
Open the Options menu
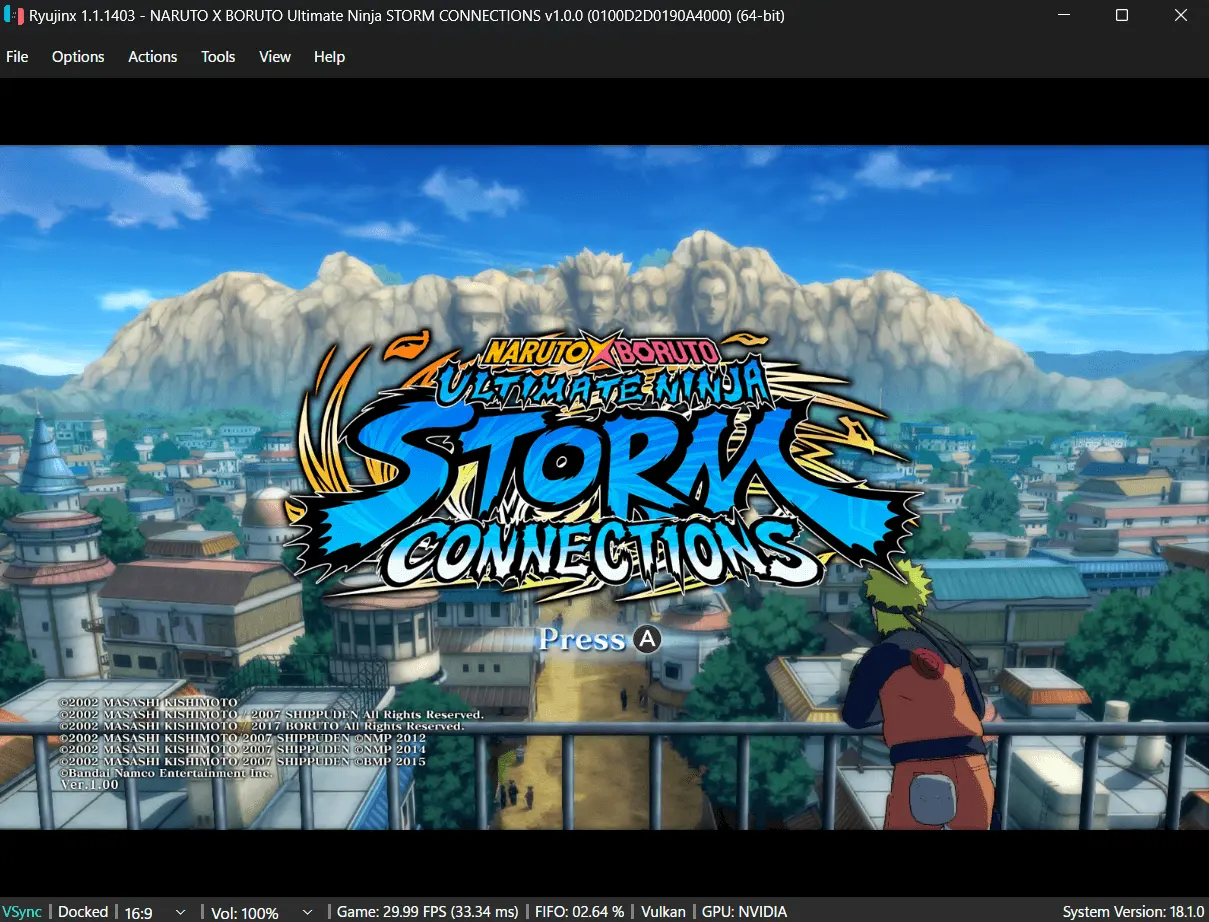tap(78, 57)
